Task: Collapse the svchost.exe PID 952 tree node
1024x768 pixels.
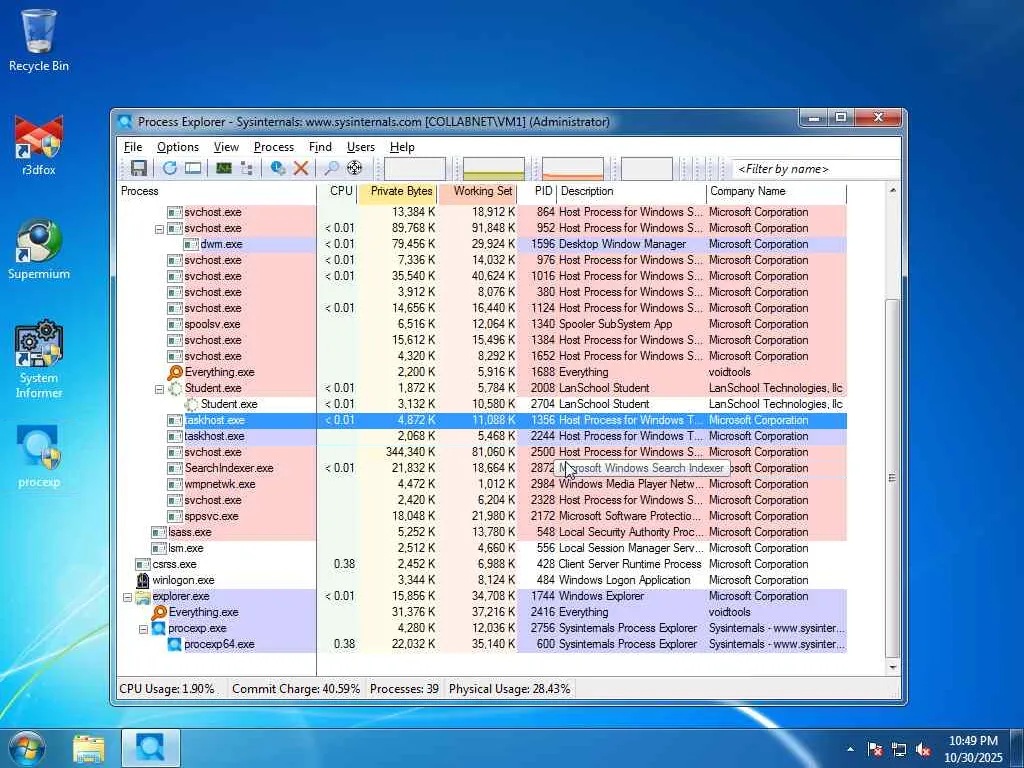Action: click(159, 229)
